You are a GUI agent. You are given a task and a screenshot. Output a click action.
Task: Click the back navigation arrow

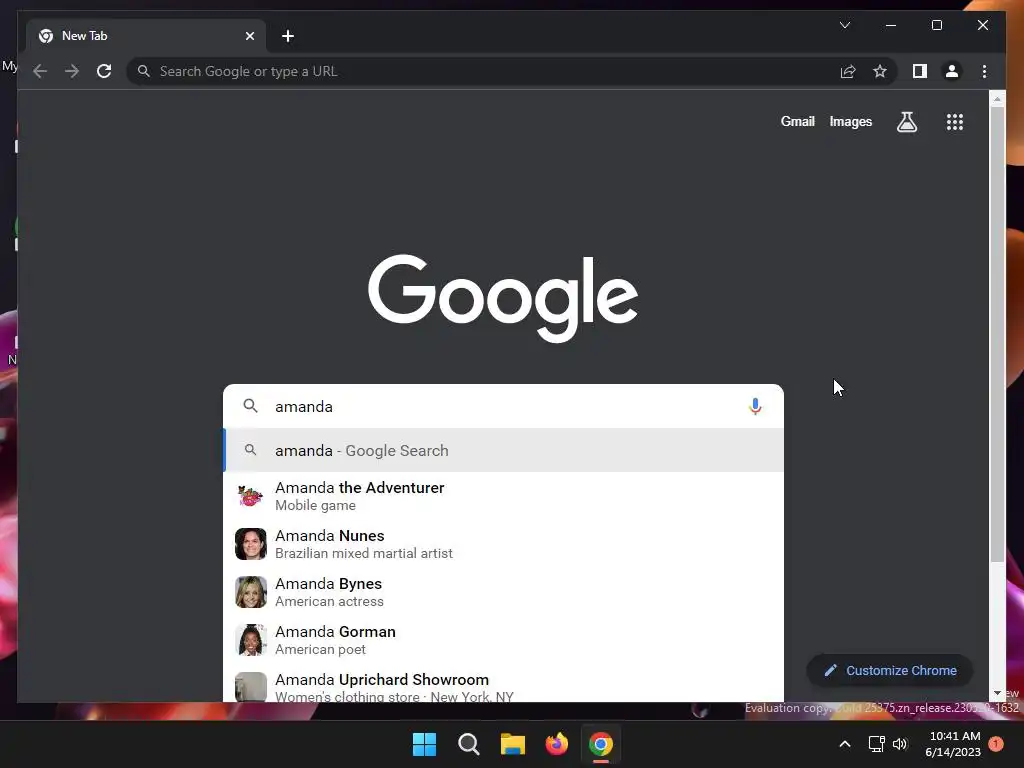point(40,71)
